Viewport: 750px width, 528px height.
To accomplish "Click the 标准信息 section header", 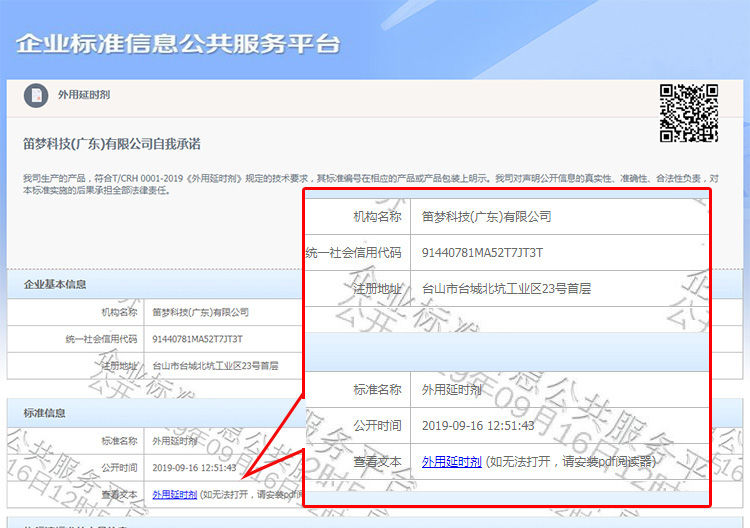I will pos(44,413).
